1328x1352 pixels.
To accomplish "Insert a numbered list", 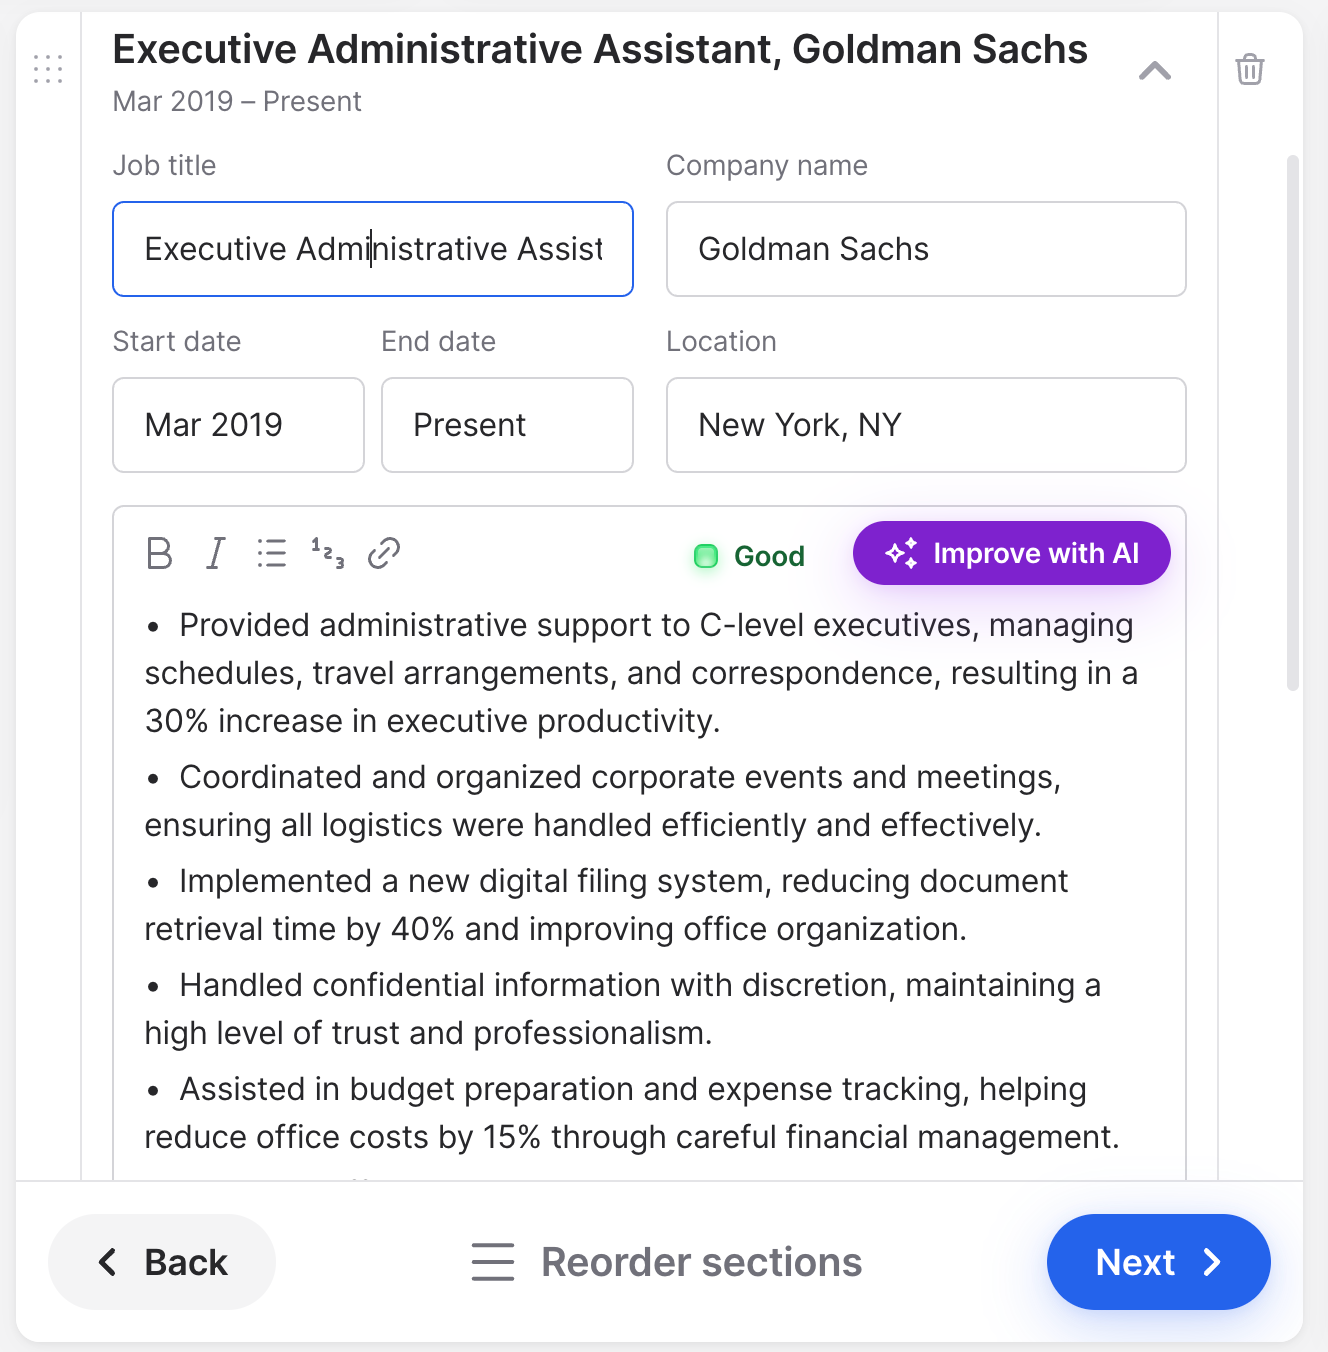I will point(328,553).
